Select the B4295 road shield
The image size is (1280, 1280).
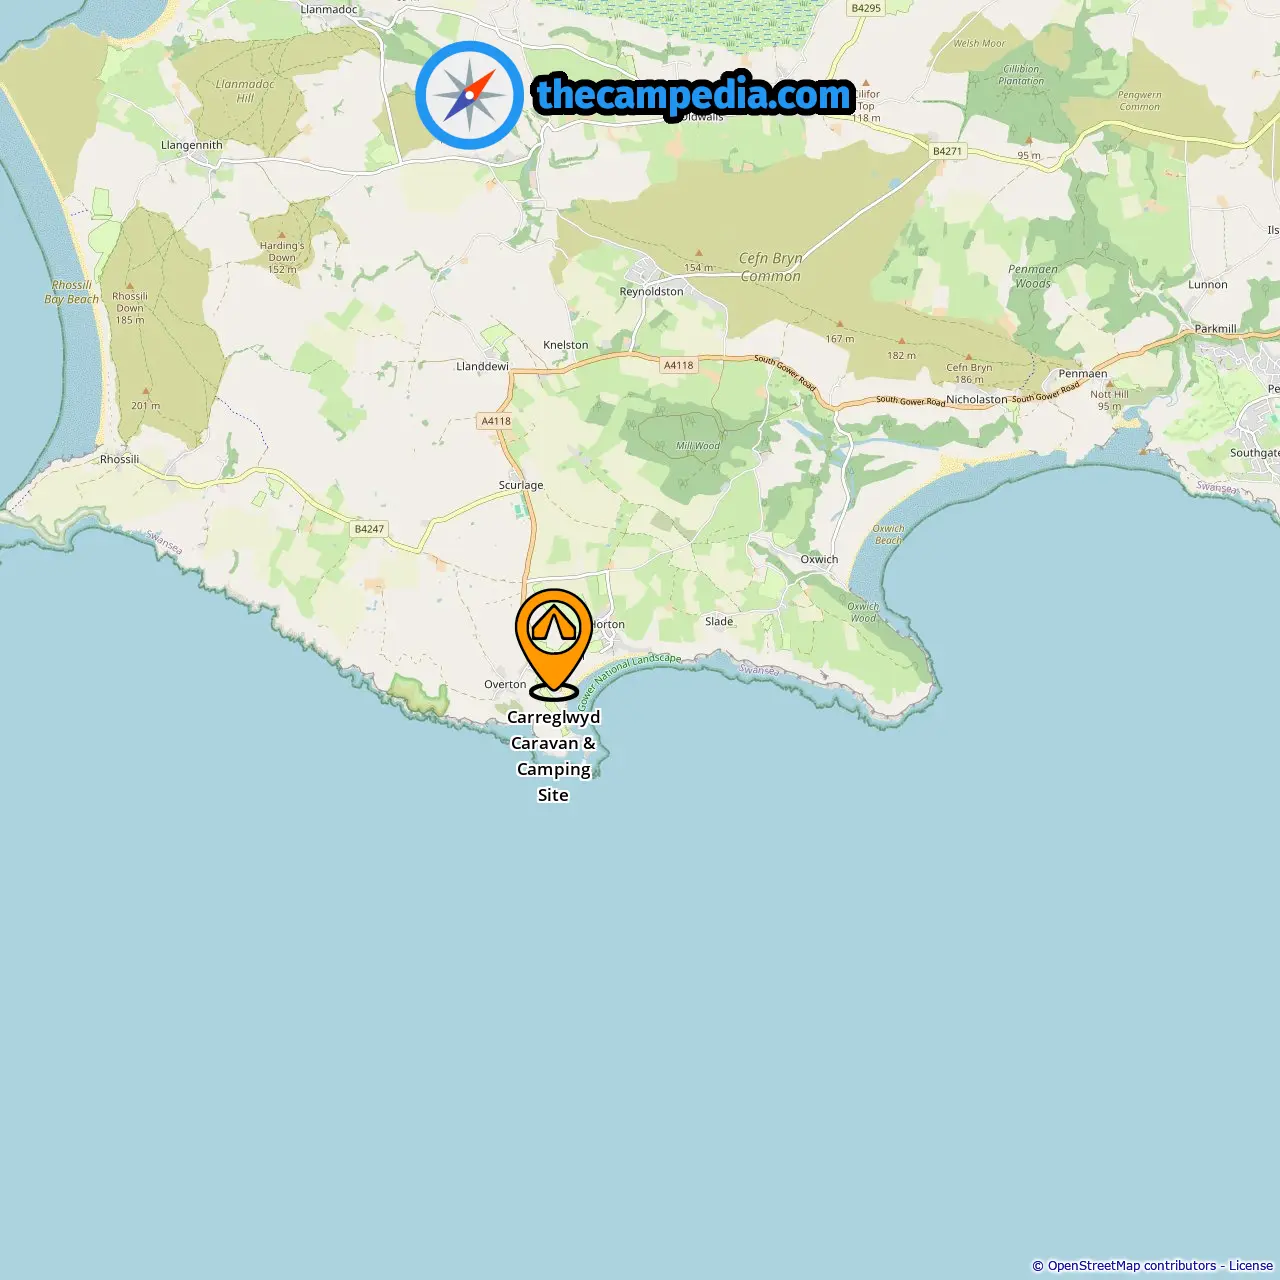866,8
